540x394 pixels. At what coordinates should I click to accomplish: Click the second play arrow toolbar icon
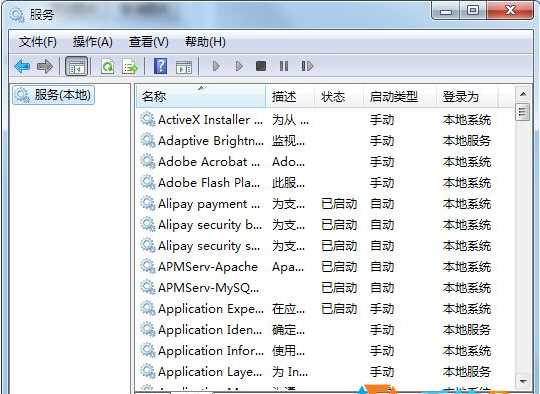(239, 66)
